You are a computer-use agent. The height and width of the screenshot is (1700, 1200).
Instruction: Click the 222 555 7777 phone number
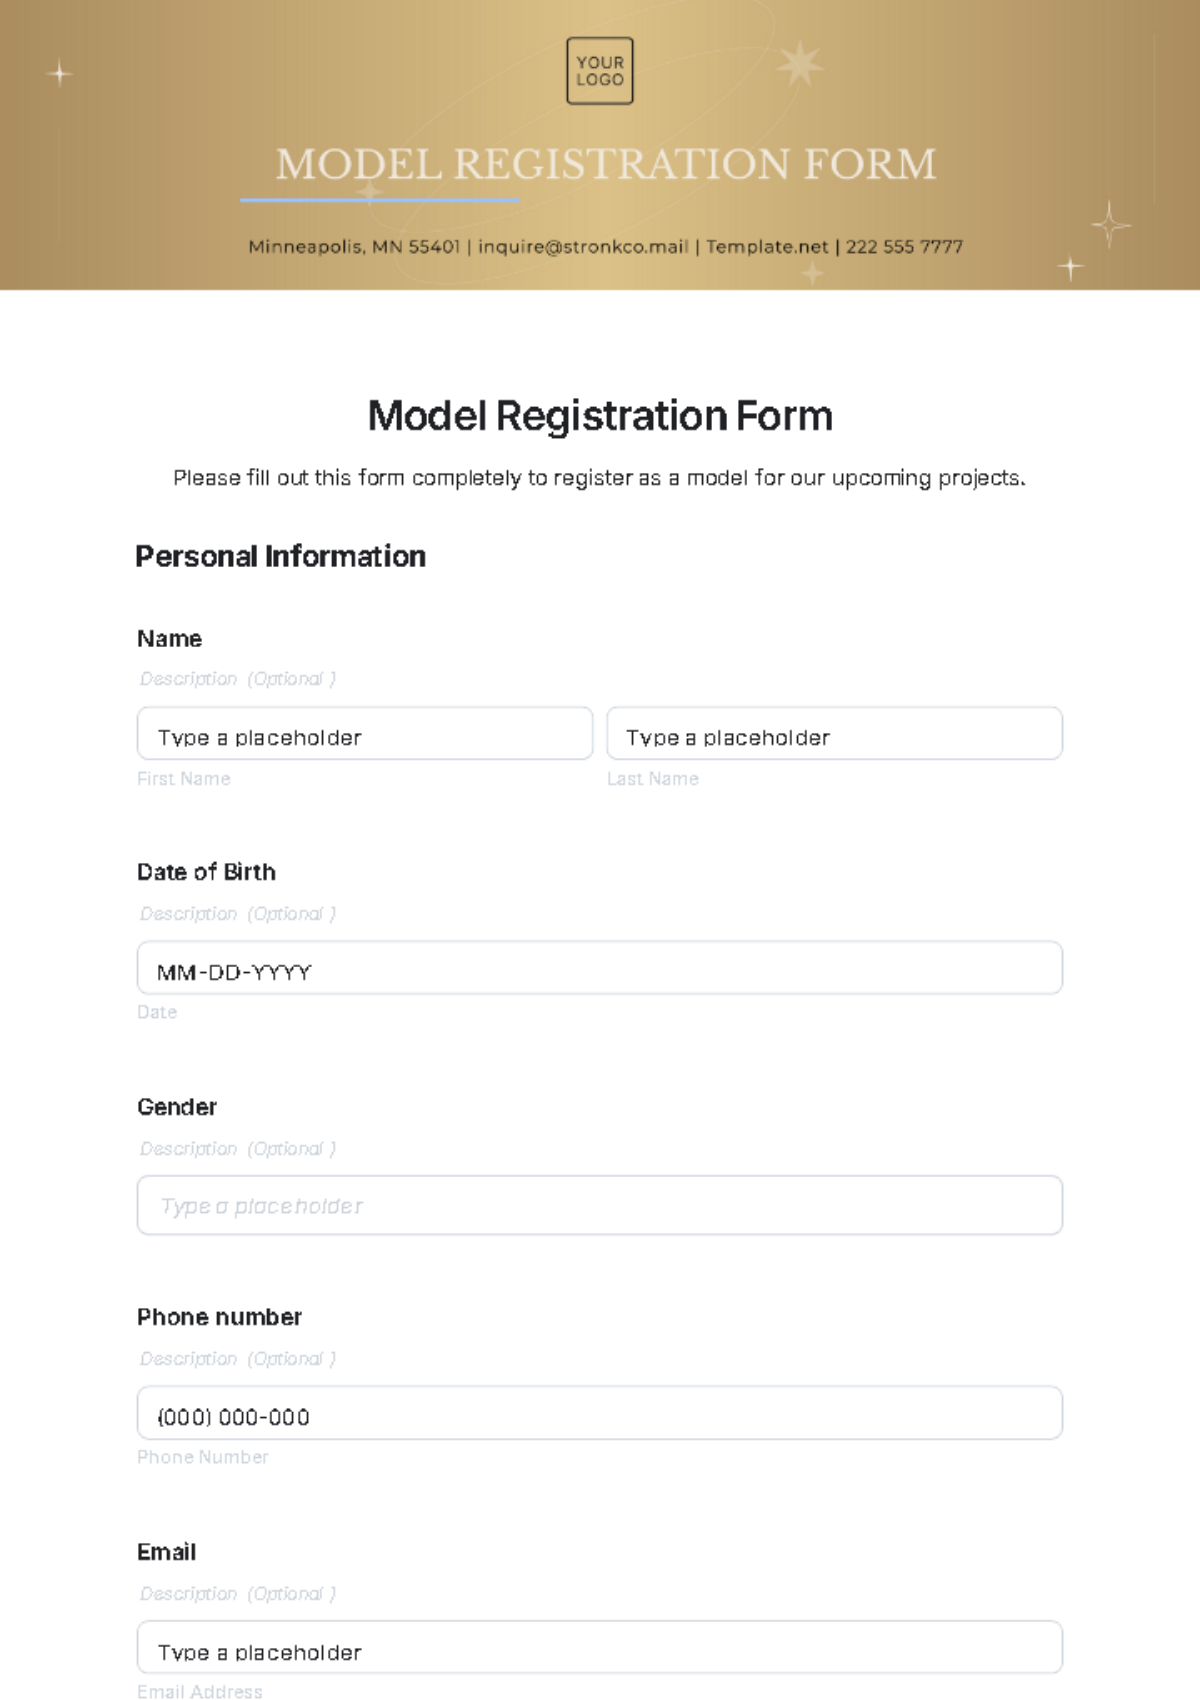point(904,246)
